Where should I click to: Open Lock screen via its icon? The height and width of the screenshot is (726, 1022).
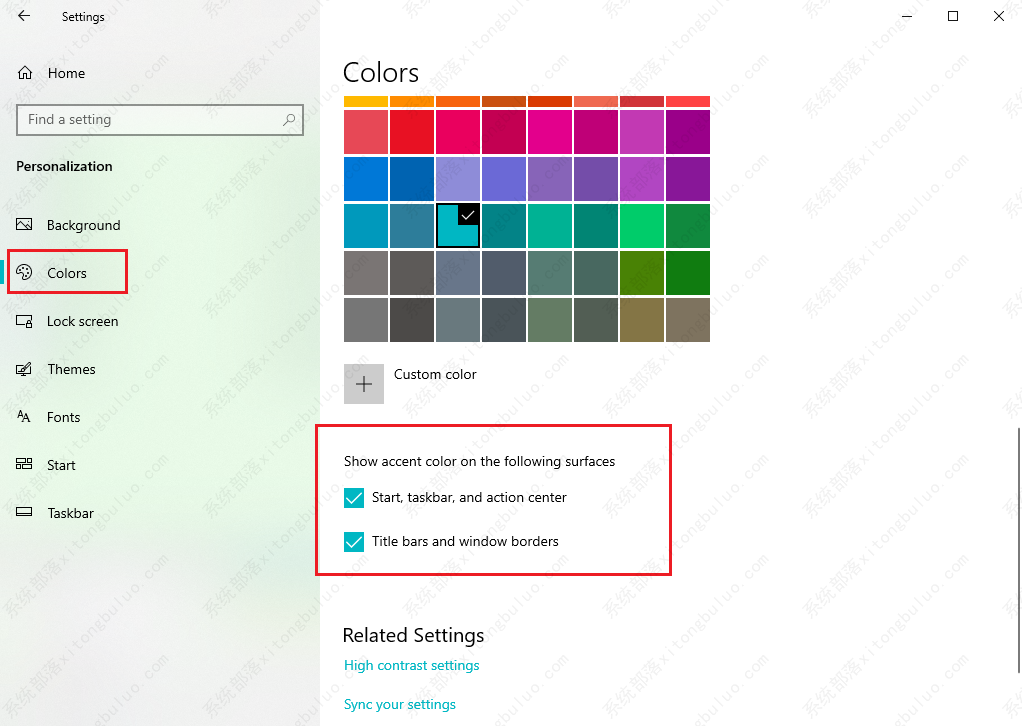click(x=26, y=321)
